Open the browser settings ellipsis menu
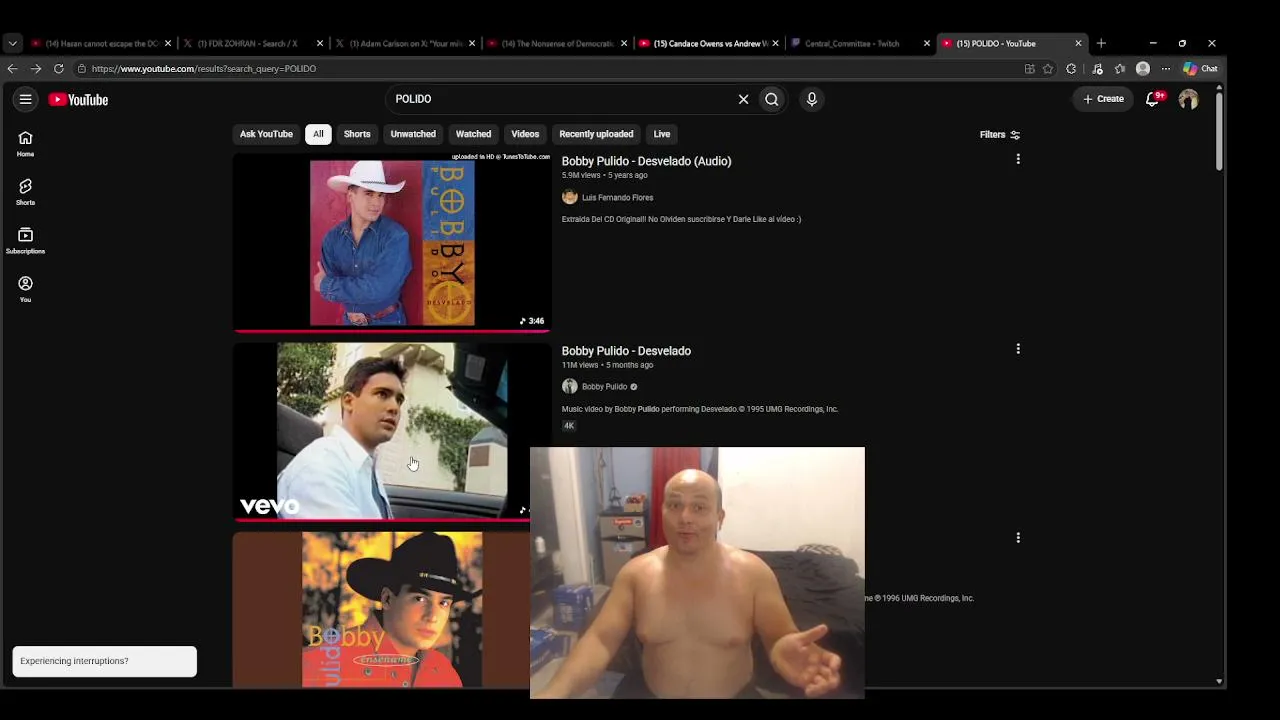The height and width of the screenshot is (720, 1280). (x=1166, y=69)
